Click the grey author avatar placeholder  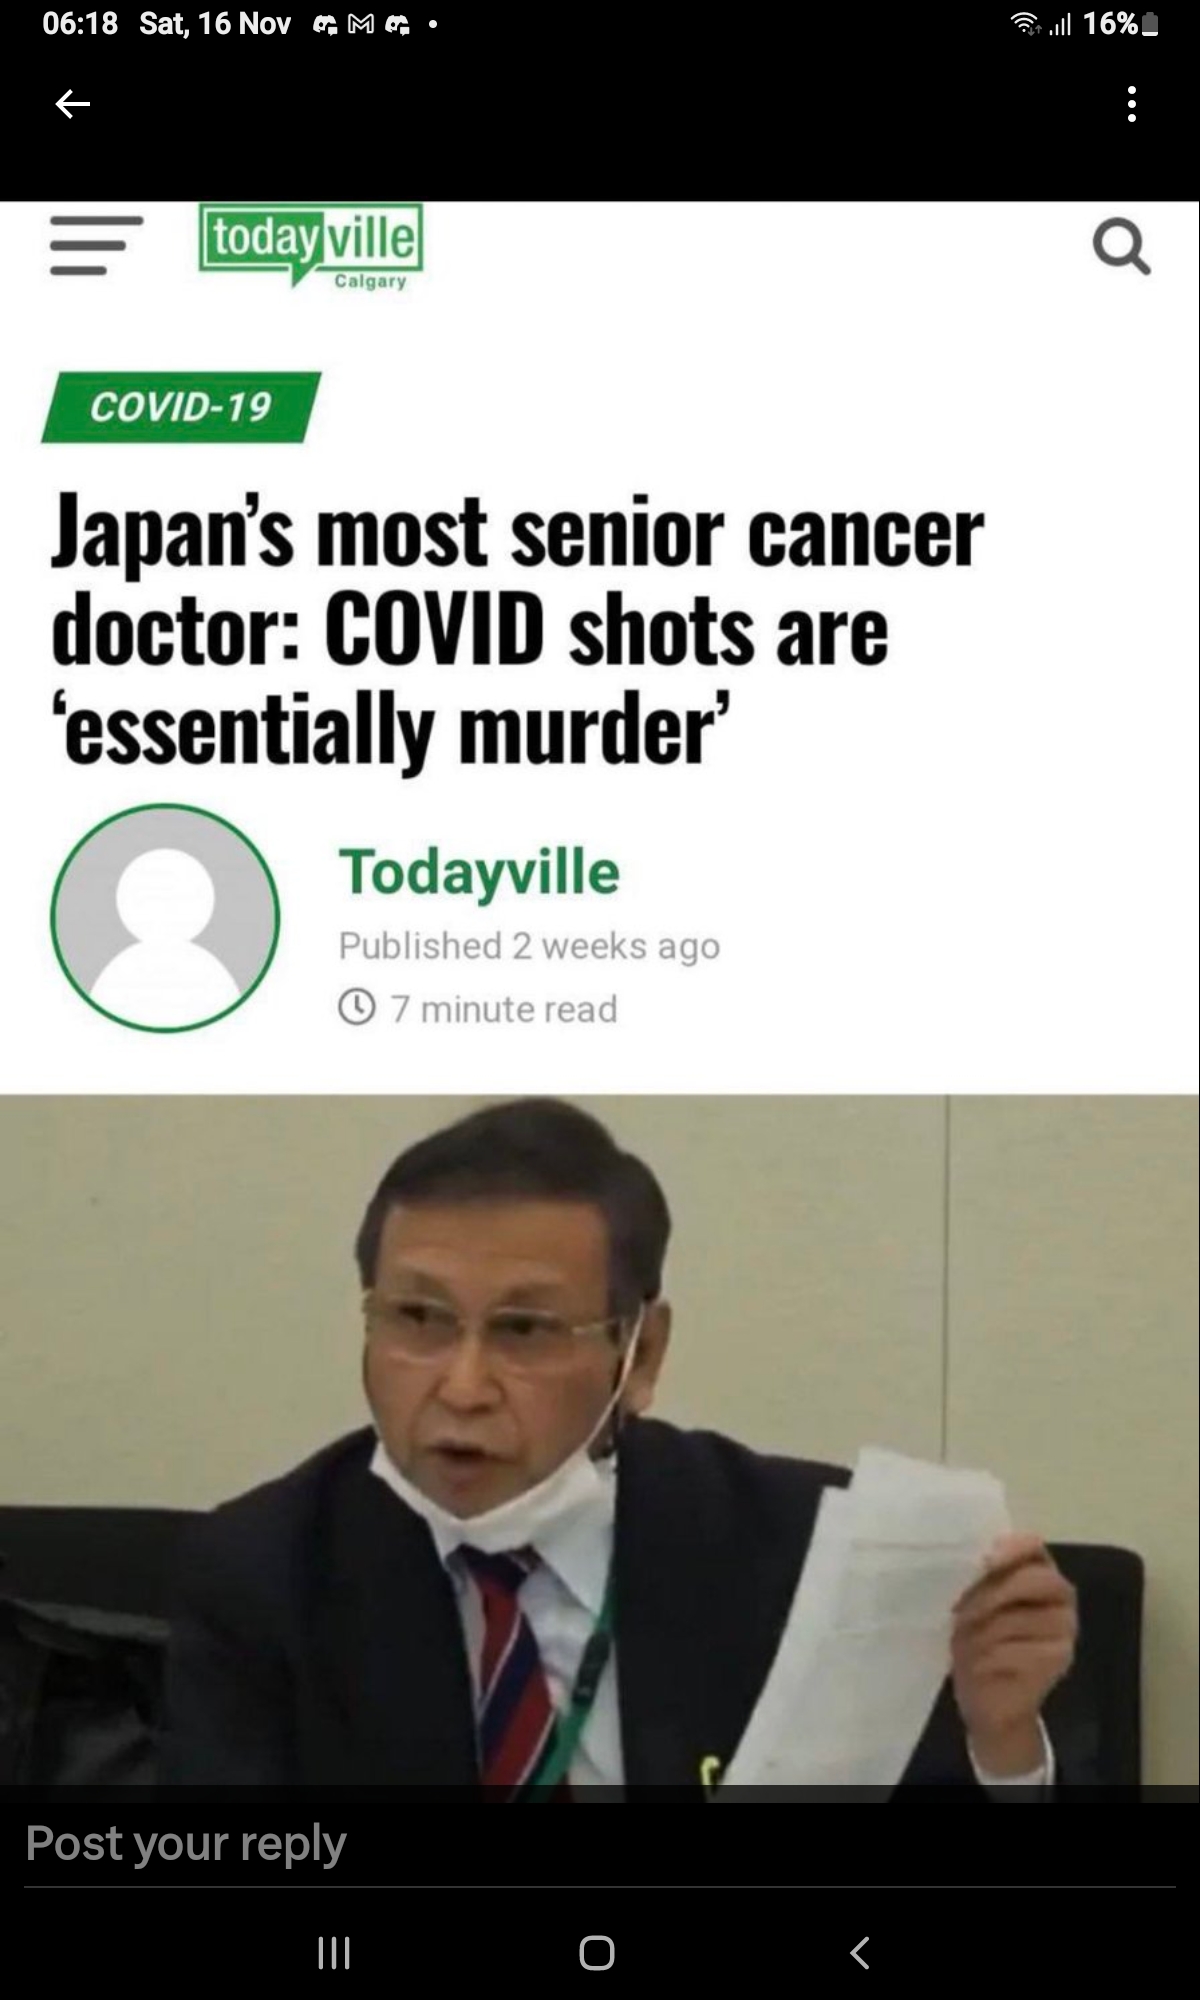(x=166, y=917)
